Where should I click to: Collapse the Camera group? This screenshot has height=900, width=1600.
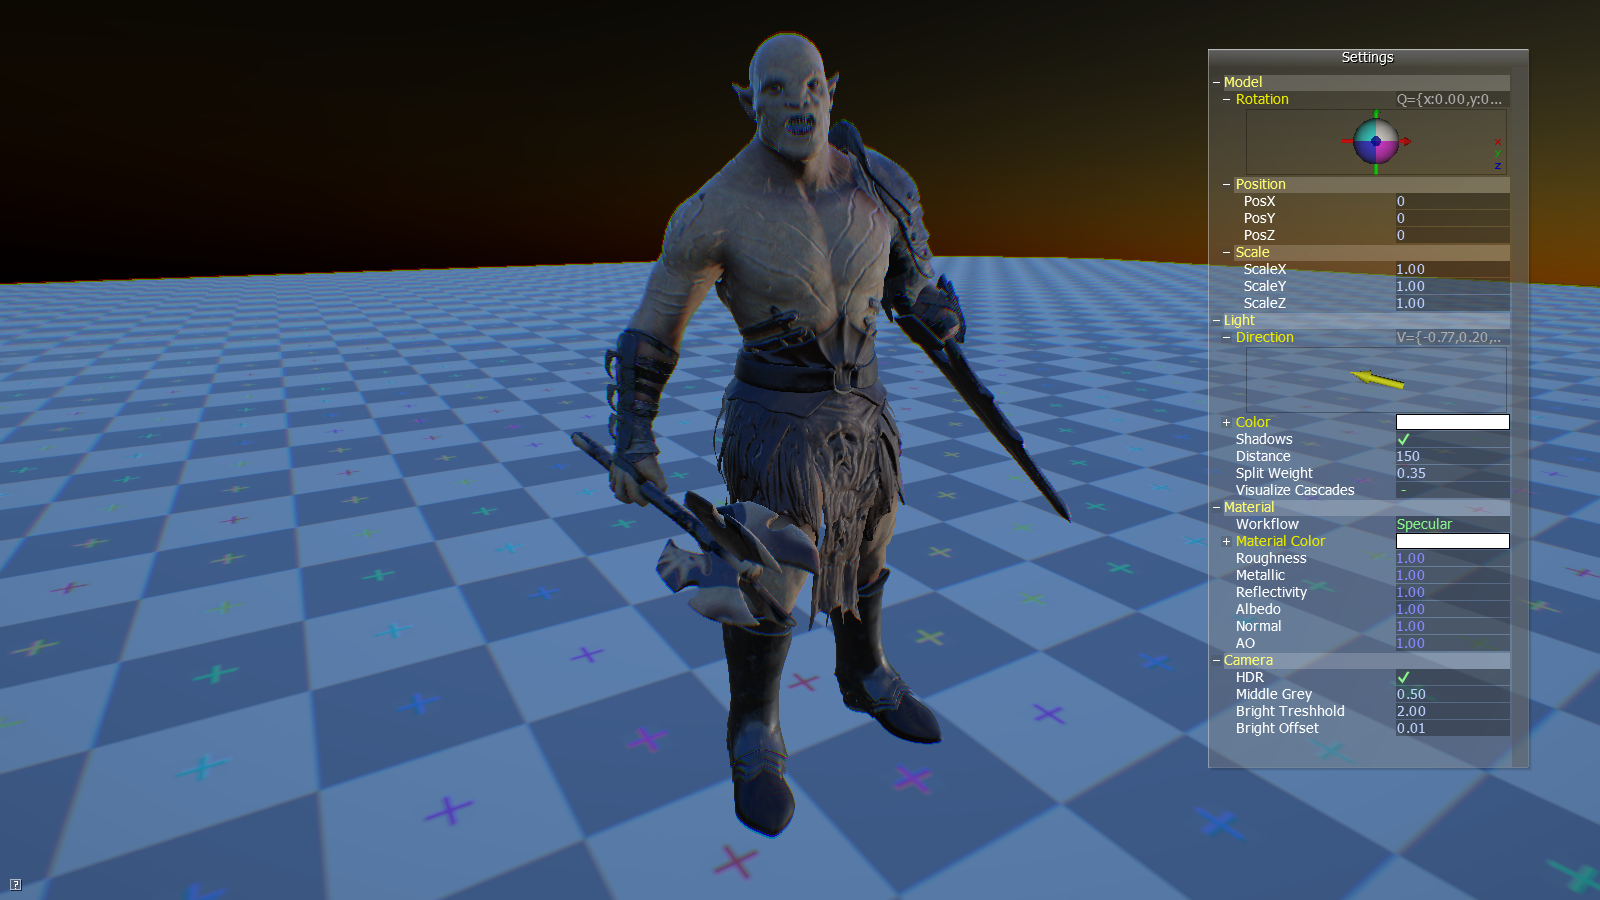click(1216, 660)
